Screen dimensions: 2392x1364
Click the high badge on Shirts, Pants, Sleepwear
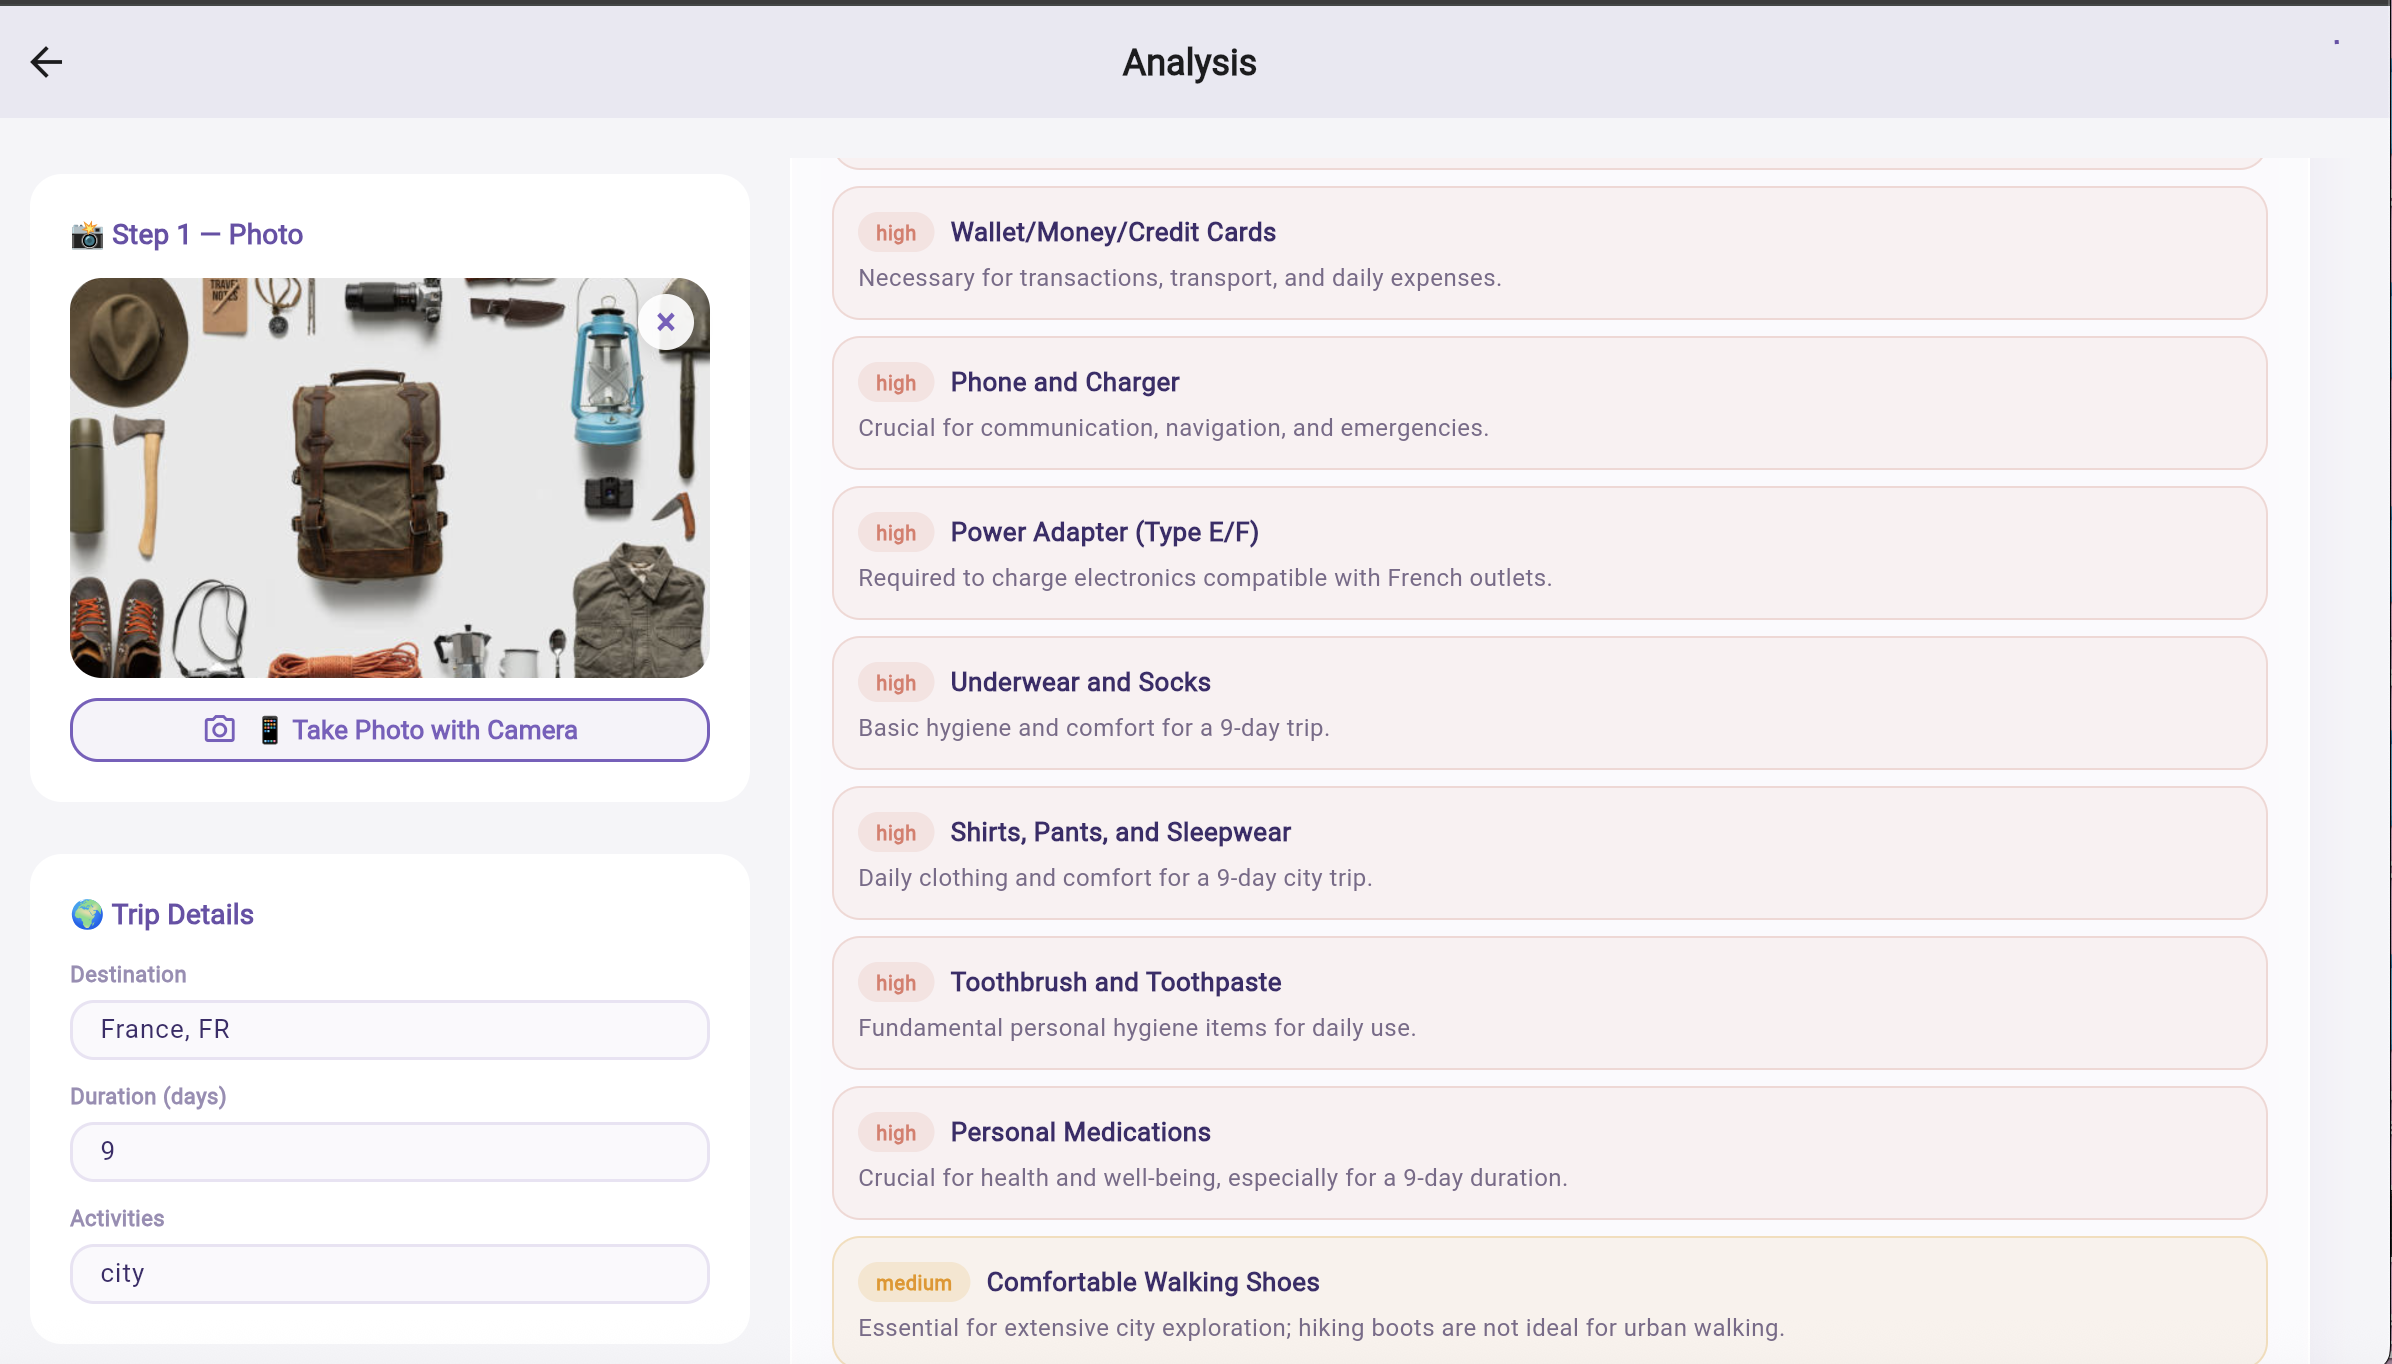pyautogui.click(x=895, y=833)
